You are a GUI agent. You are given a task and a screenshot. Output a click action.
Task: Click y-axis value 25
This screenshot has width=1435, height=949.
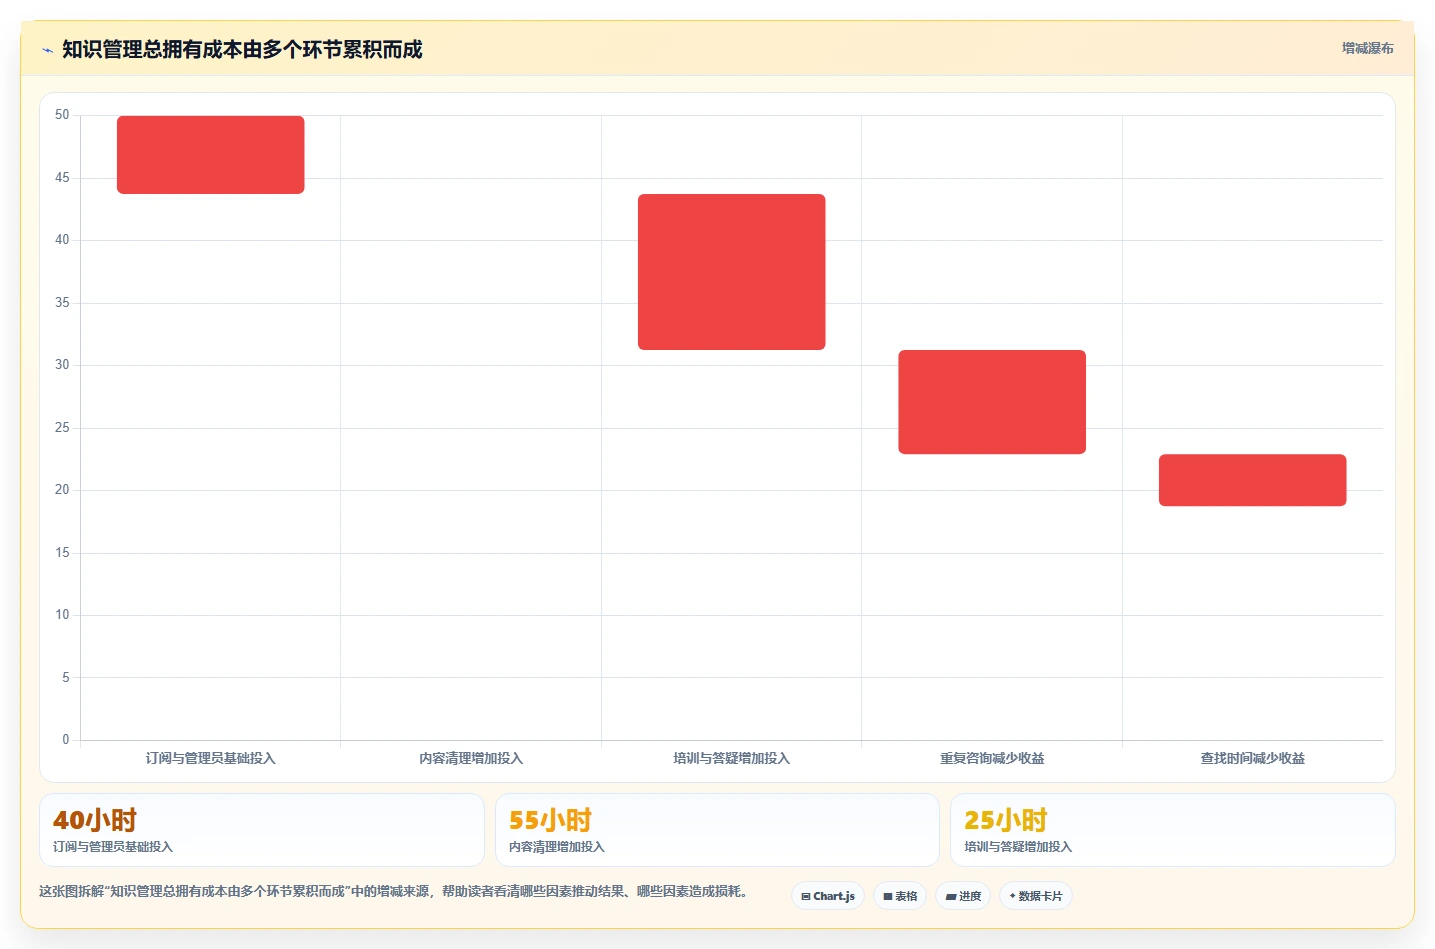pyautogui.click(x=62, y=428)
